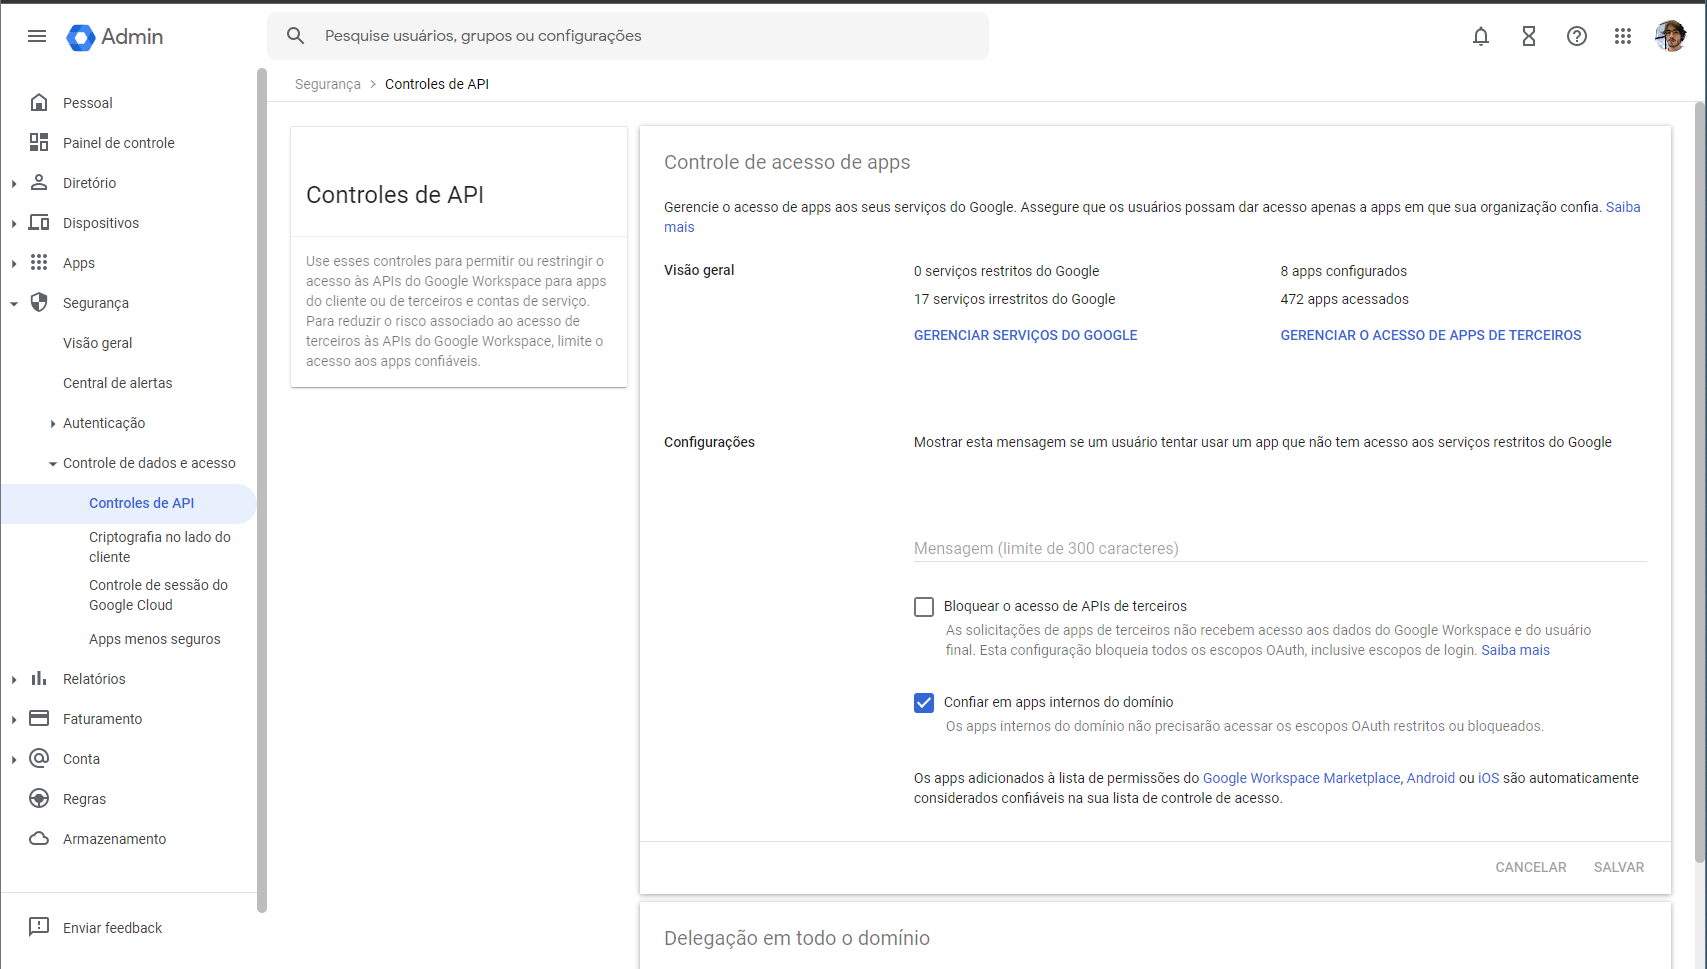
Task: Click the Regras steering wheel icon
Action: [x=39, y=798]
